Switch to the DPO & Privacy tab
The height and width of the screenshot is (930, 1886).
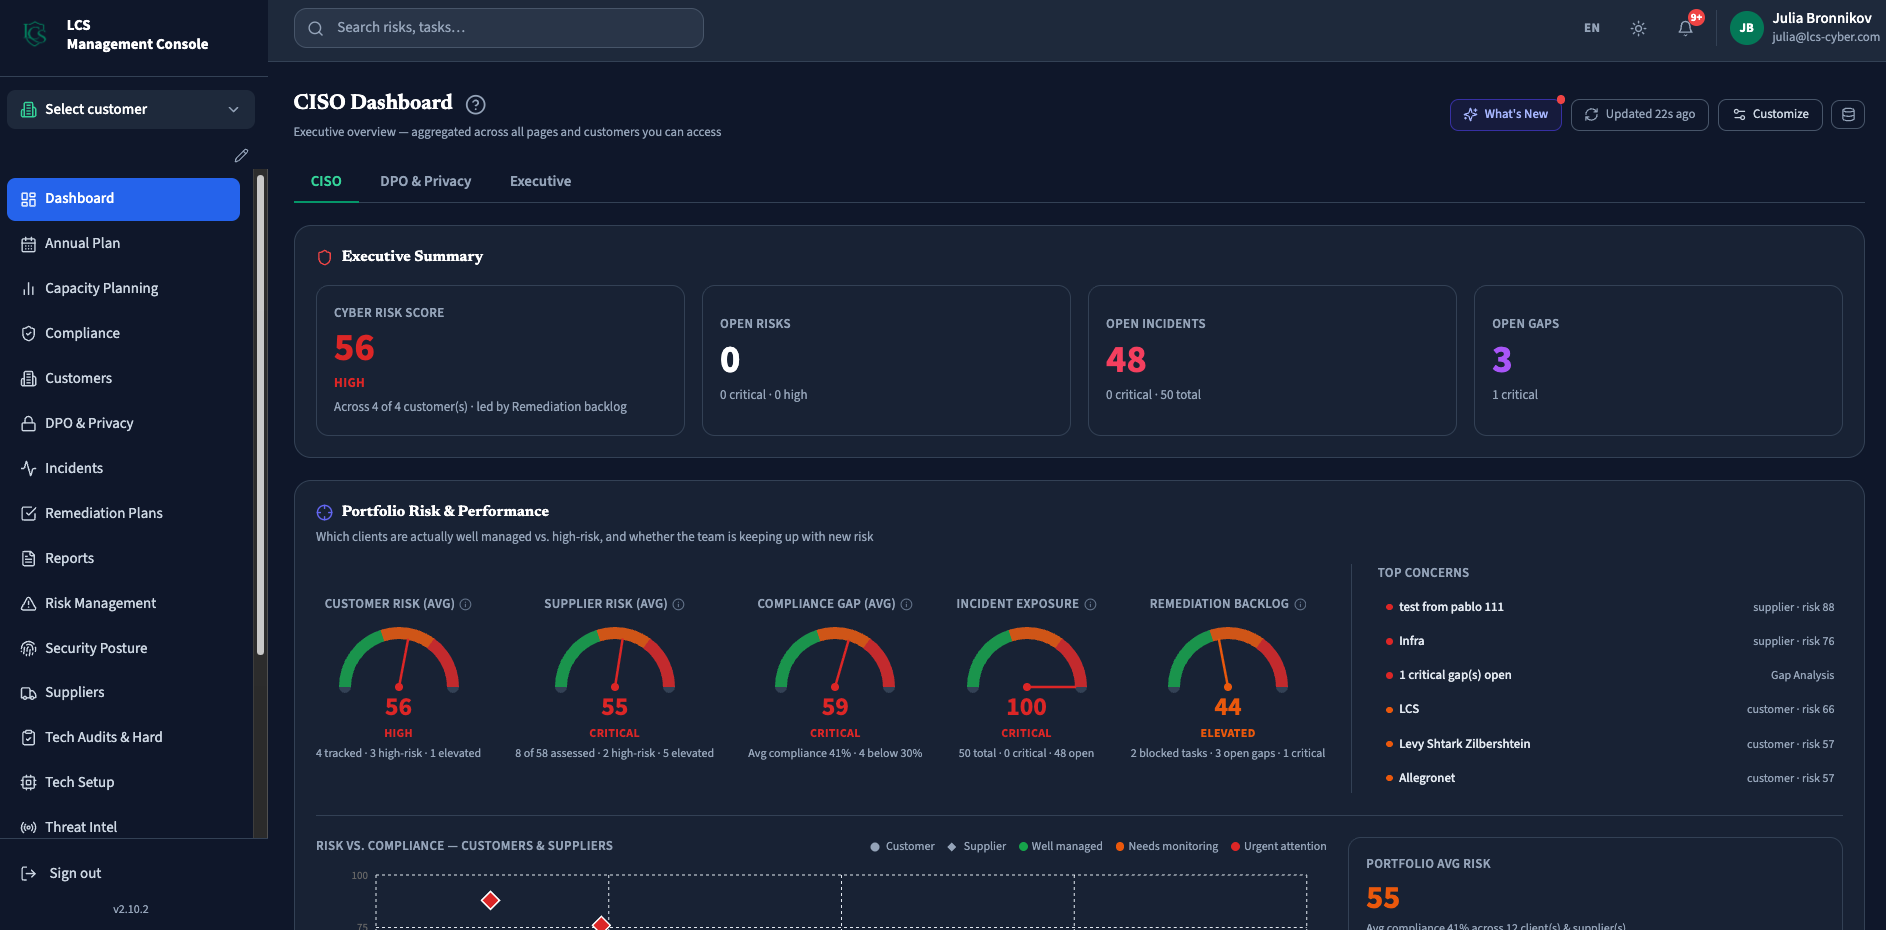[425, 181]
